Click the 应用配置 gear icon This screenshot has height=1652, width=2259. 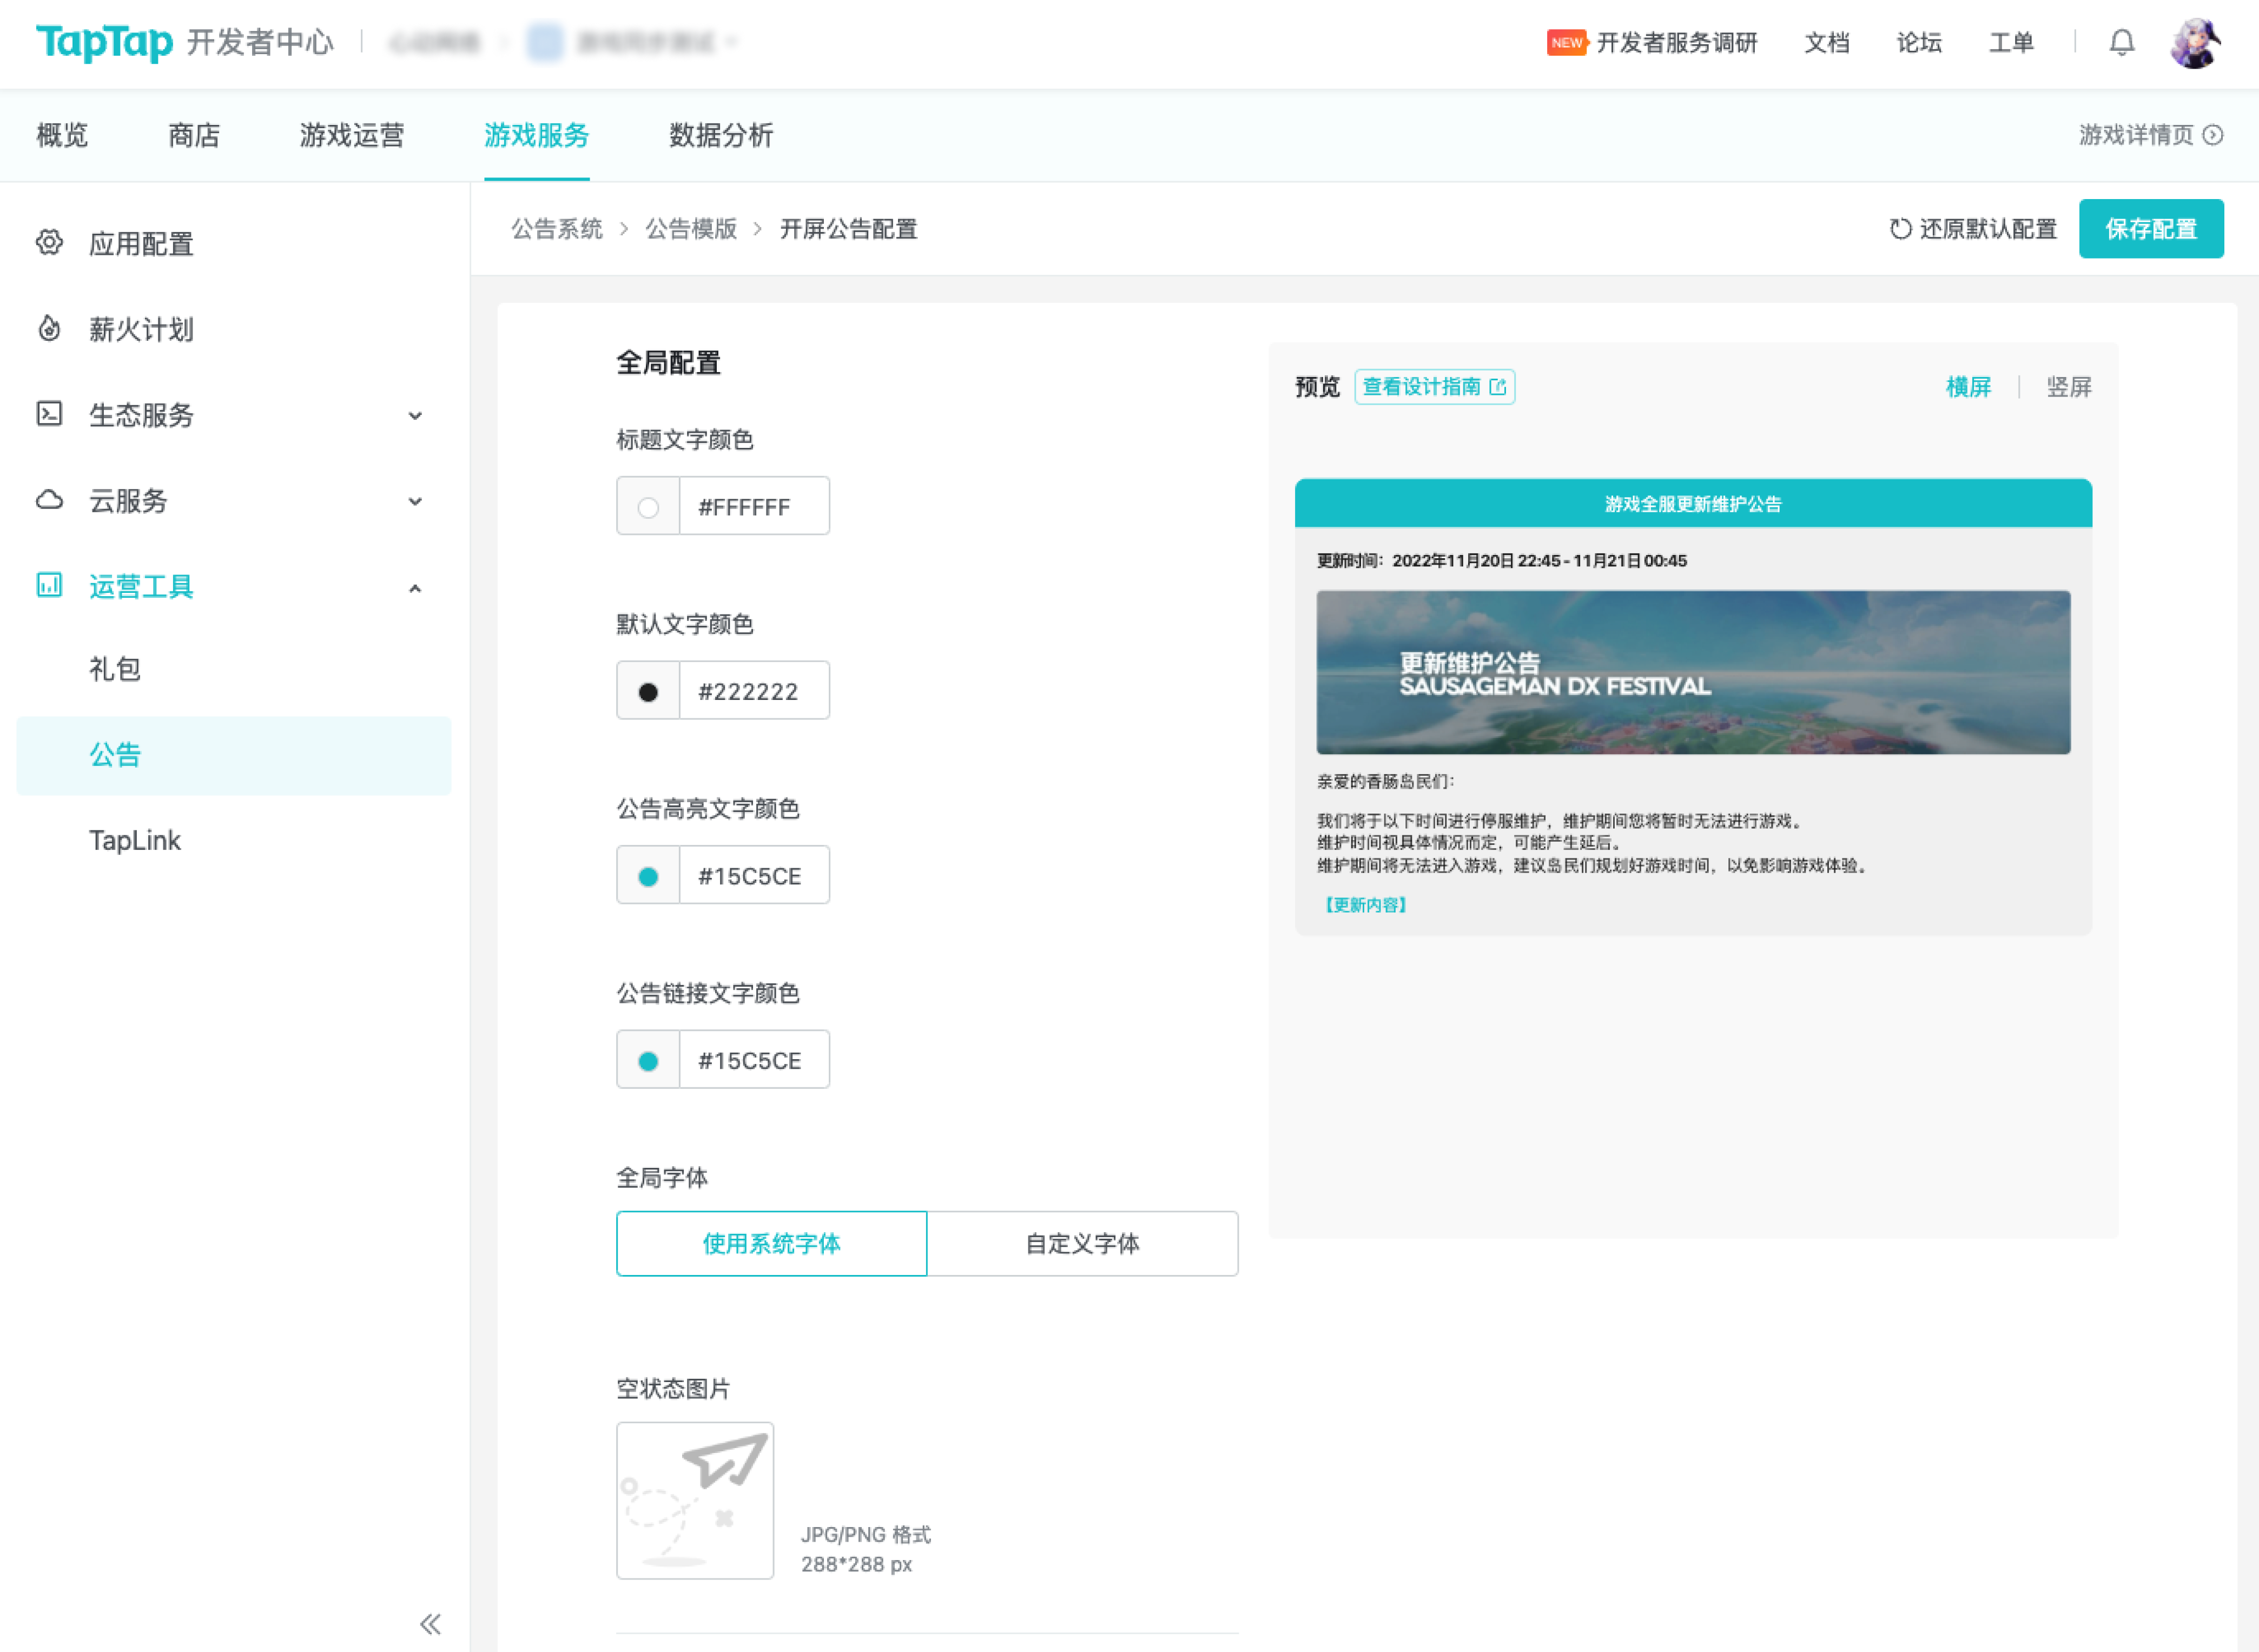(49, 243)
